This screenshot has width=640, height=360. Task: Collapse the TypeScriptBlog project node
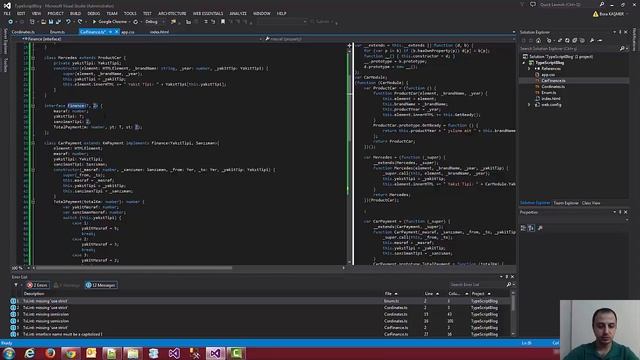point(524,63)
